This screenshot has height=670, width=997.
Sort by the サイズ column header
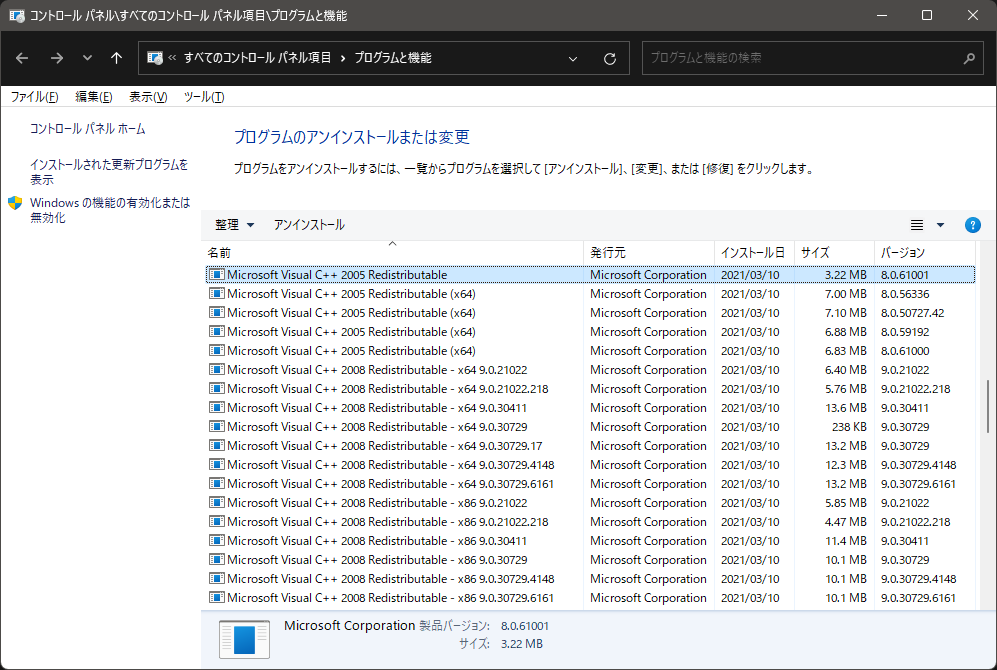[x=834, y=252]
